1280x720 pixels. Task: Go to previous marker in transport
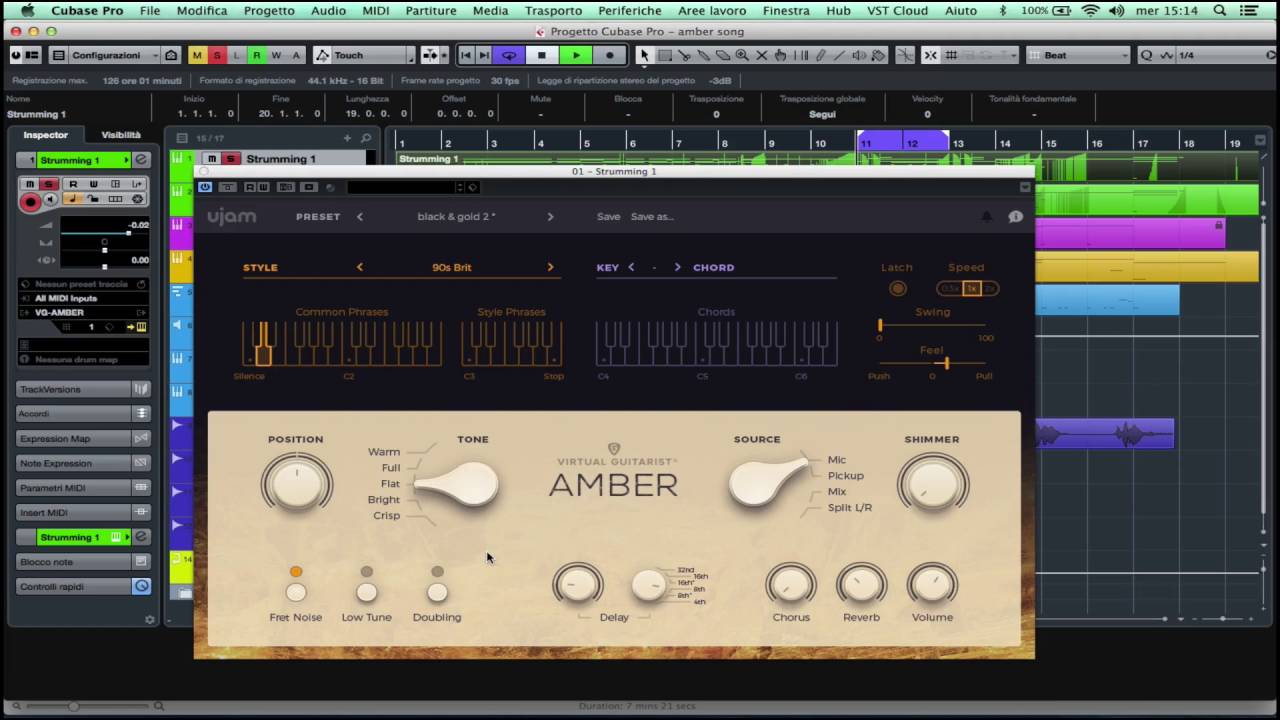click(466, 55)
